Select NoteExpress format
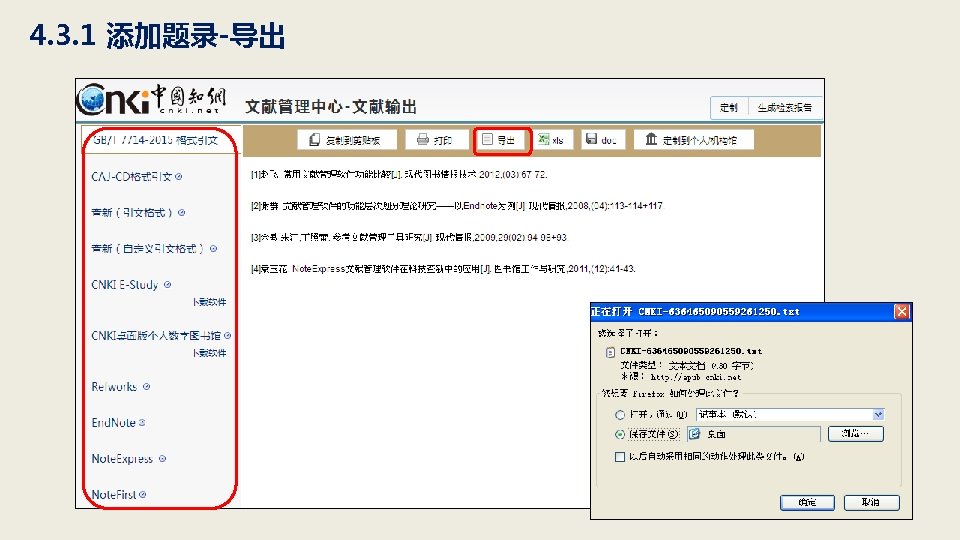This screenshot has height=540, width=960. [122, 459]
